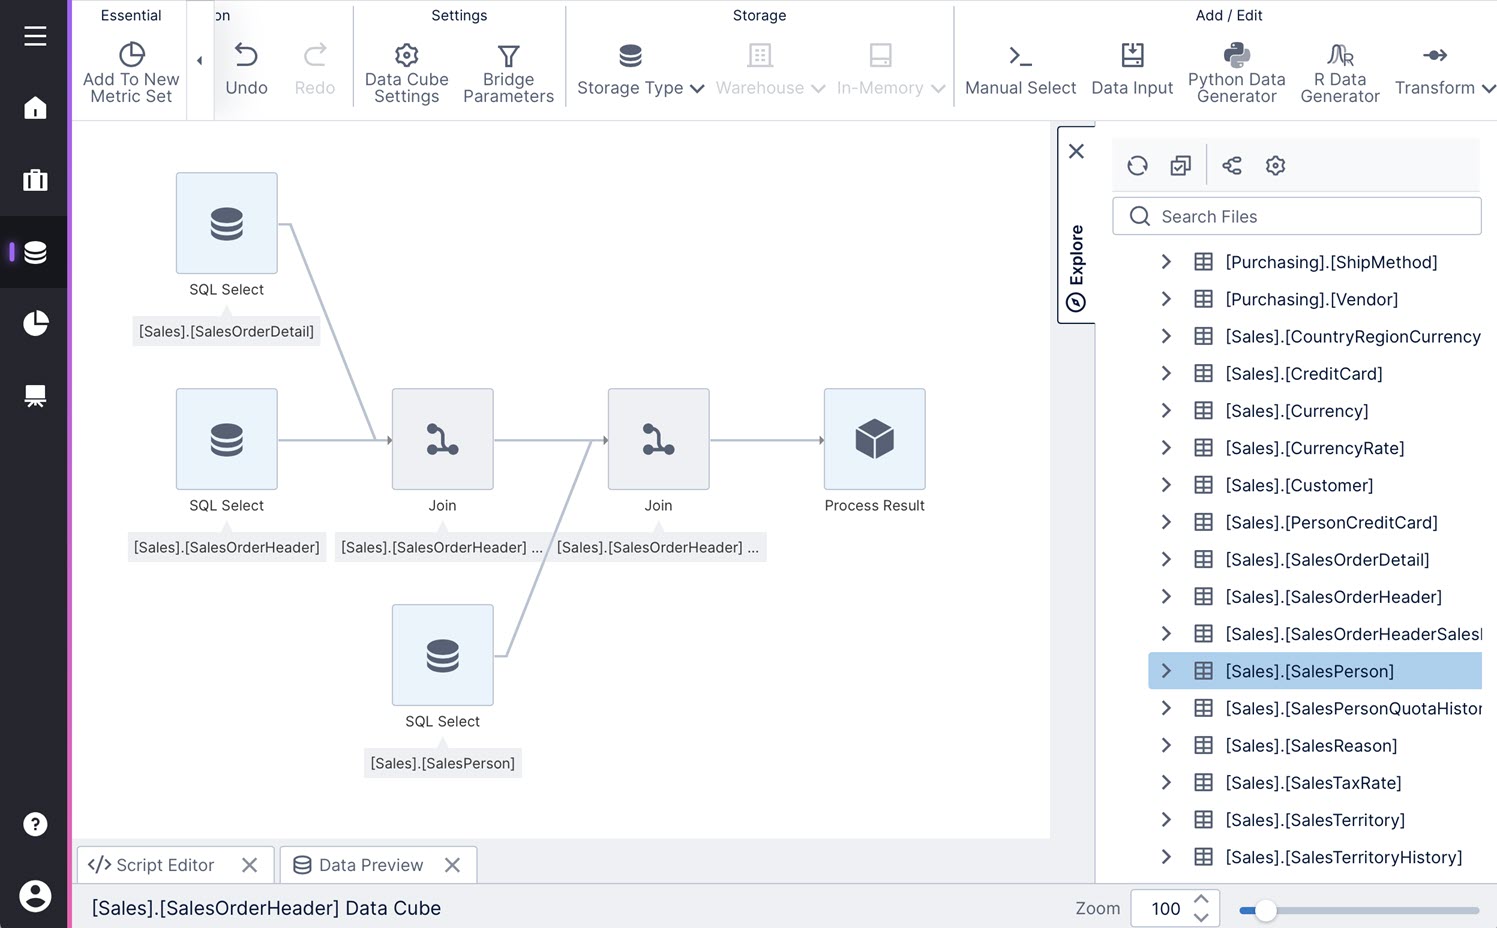Open the Explore panel settings gear
Viewport: 1497px width, 928px height.
pos(1275,166)
